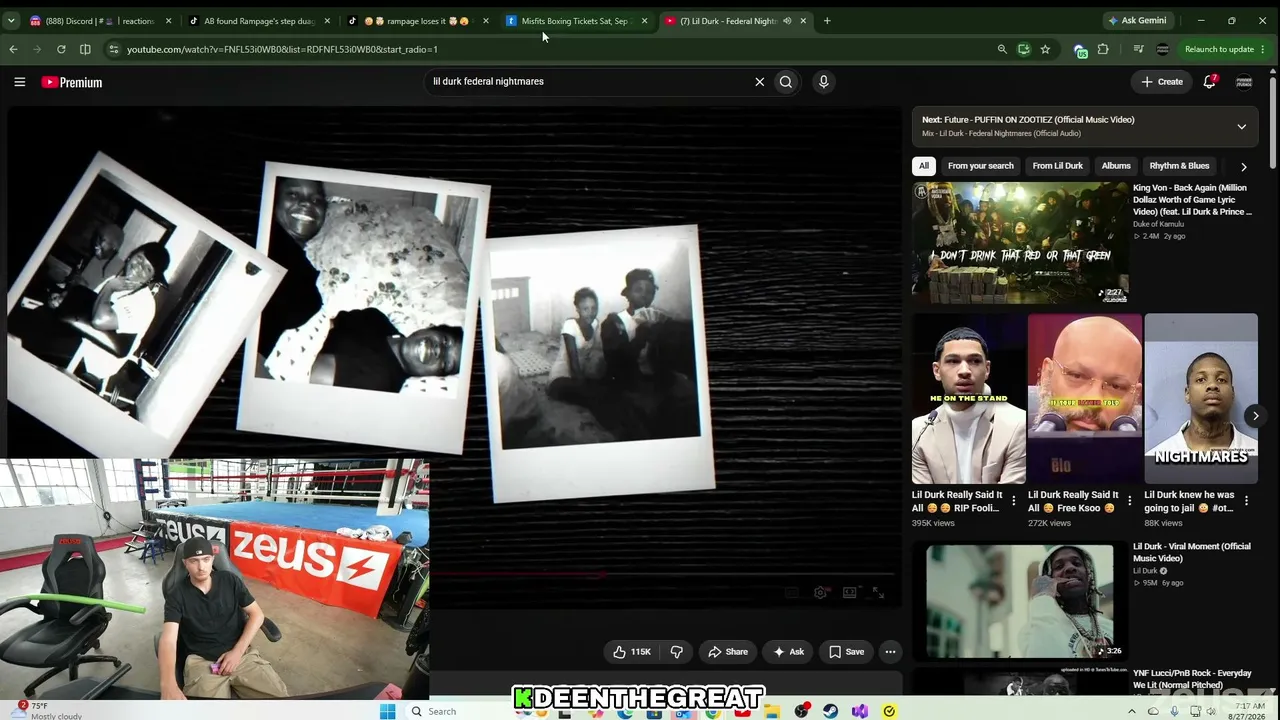This screenshot has width=1280, height=720.
Task: Seek along the video progress bar
Action: tap(665, 575)
